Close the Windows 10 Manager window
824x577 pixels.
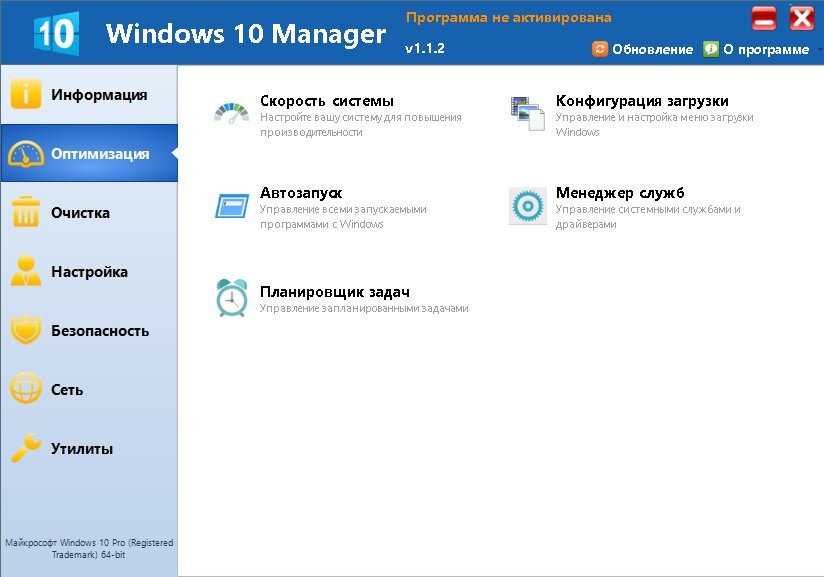coord(801,19)
